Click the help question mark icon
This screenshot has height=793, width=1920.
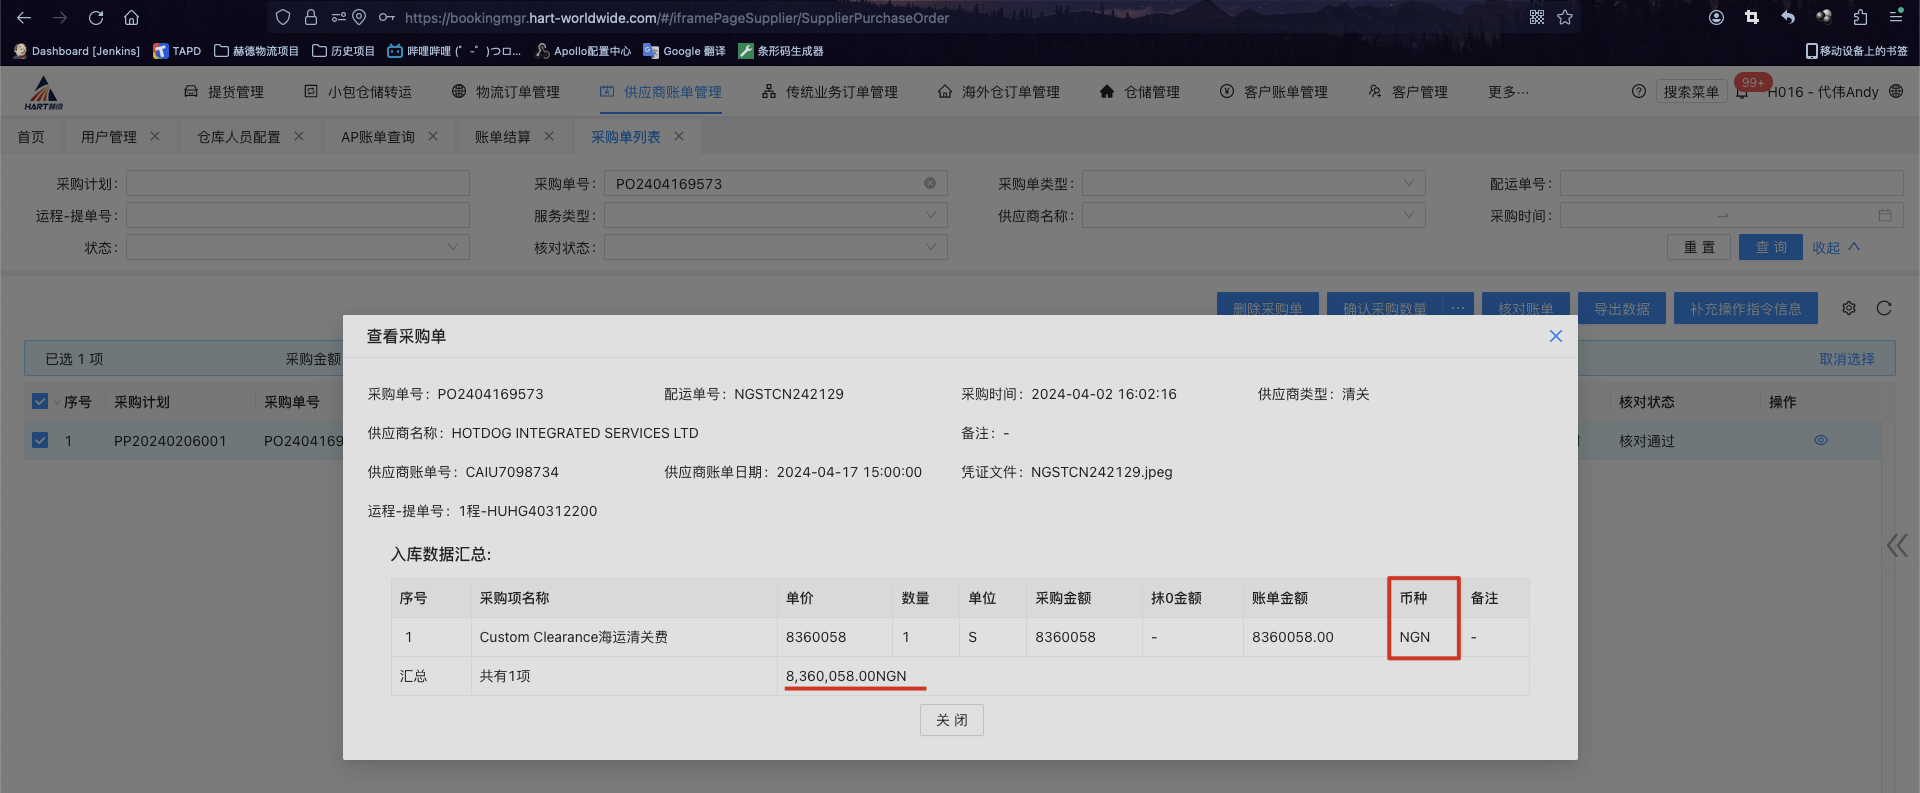(x=1638, y=91)
